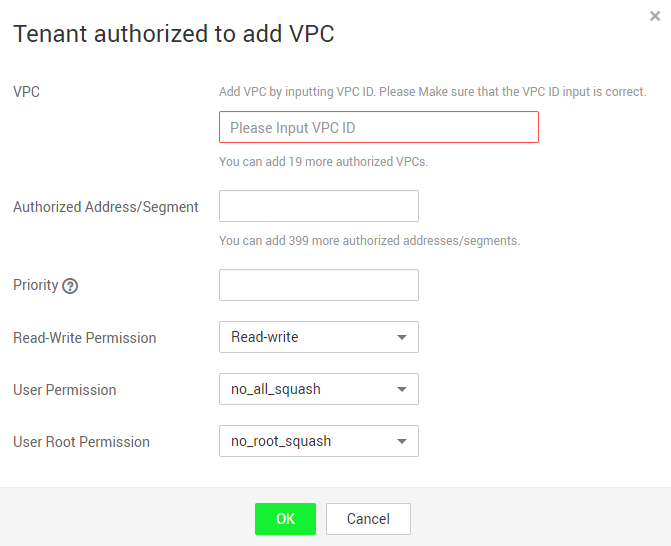Click the Priority label text

coord(36,285)
